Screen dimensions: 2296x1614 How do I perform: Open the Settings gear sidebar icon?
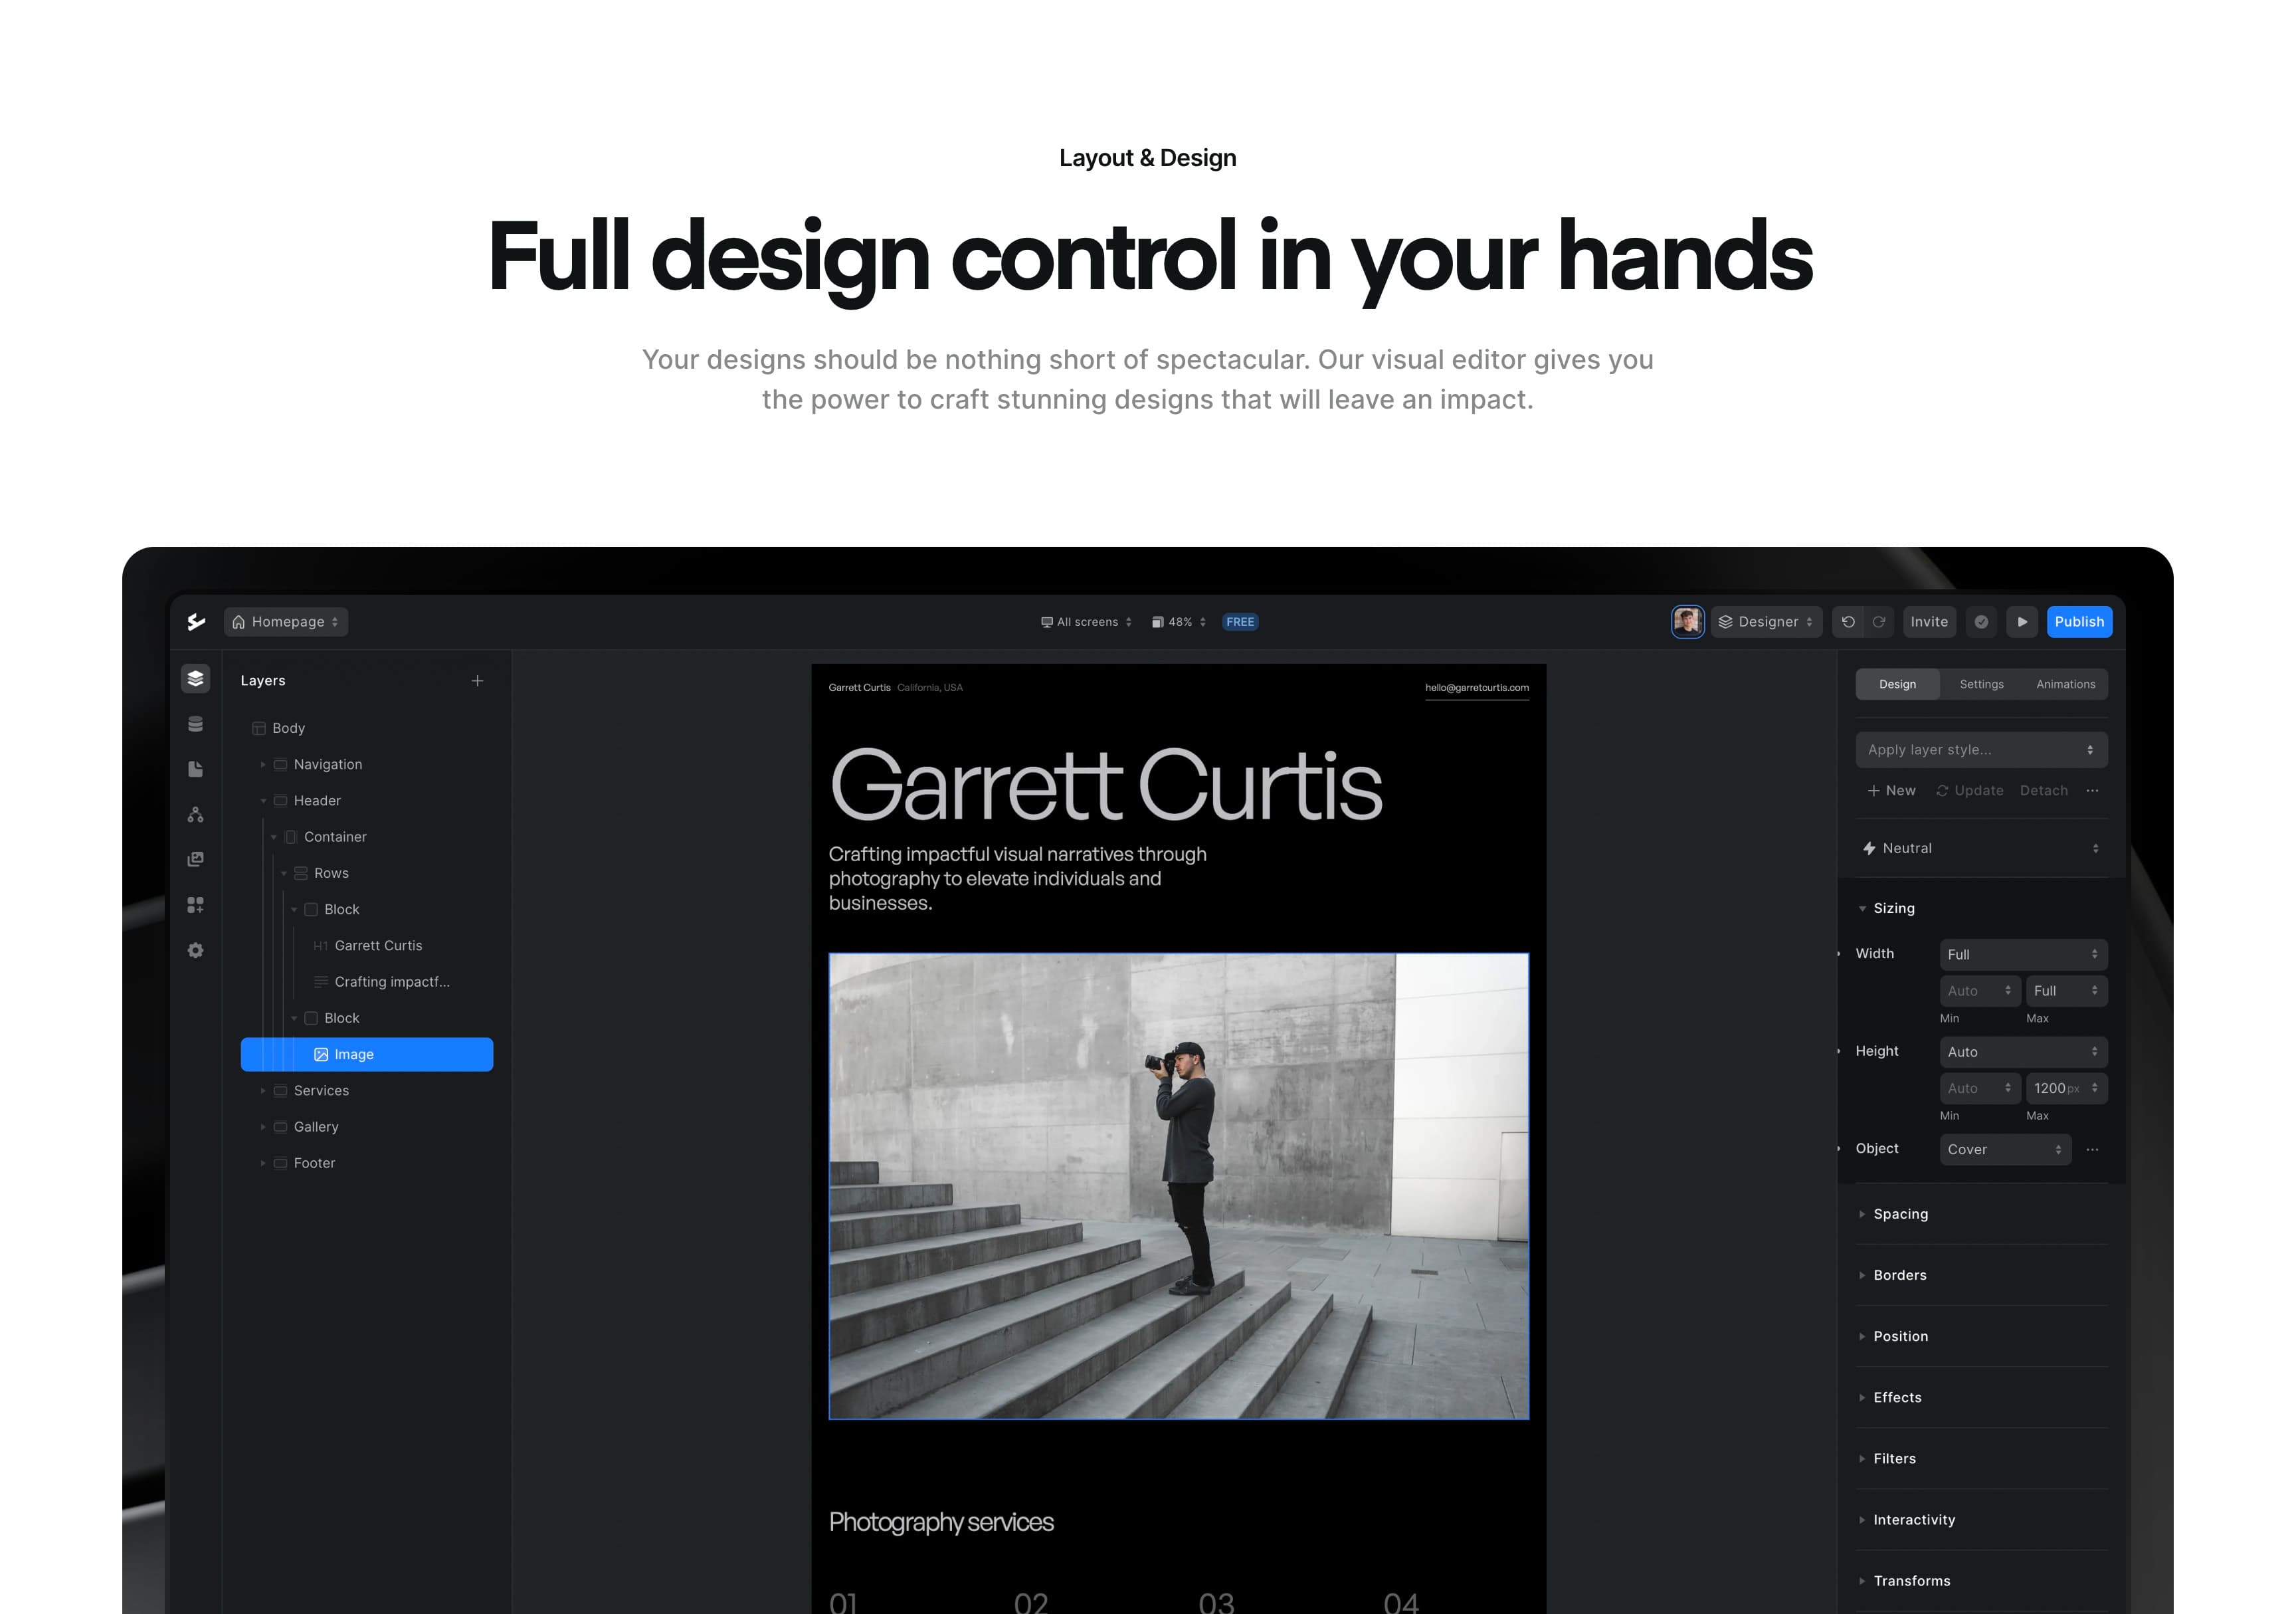(195, 950)
